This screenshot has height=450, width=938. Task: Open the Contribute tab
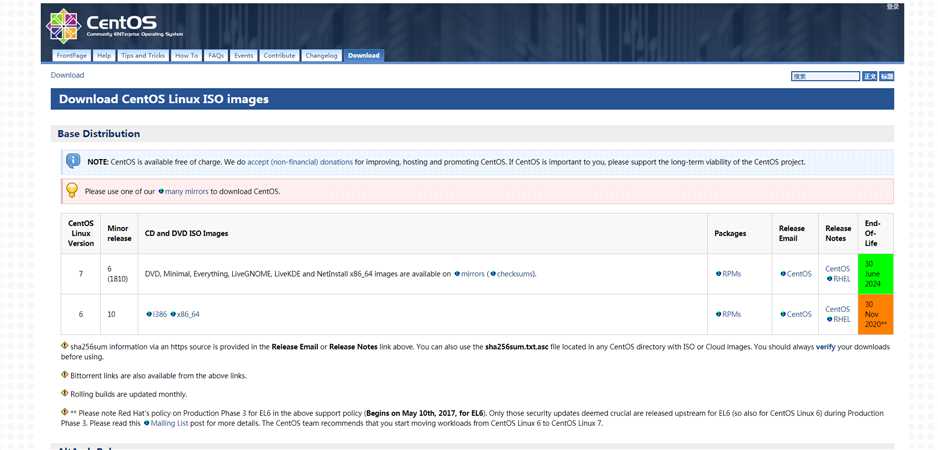coord(279,56)
